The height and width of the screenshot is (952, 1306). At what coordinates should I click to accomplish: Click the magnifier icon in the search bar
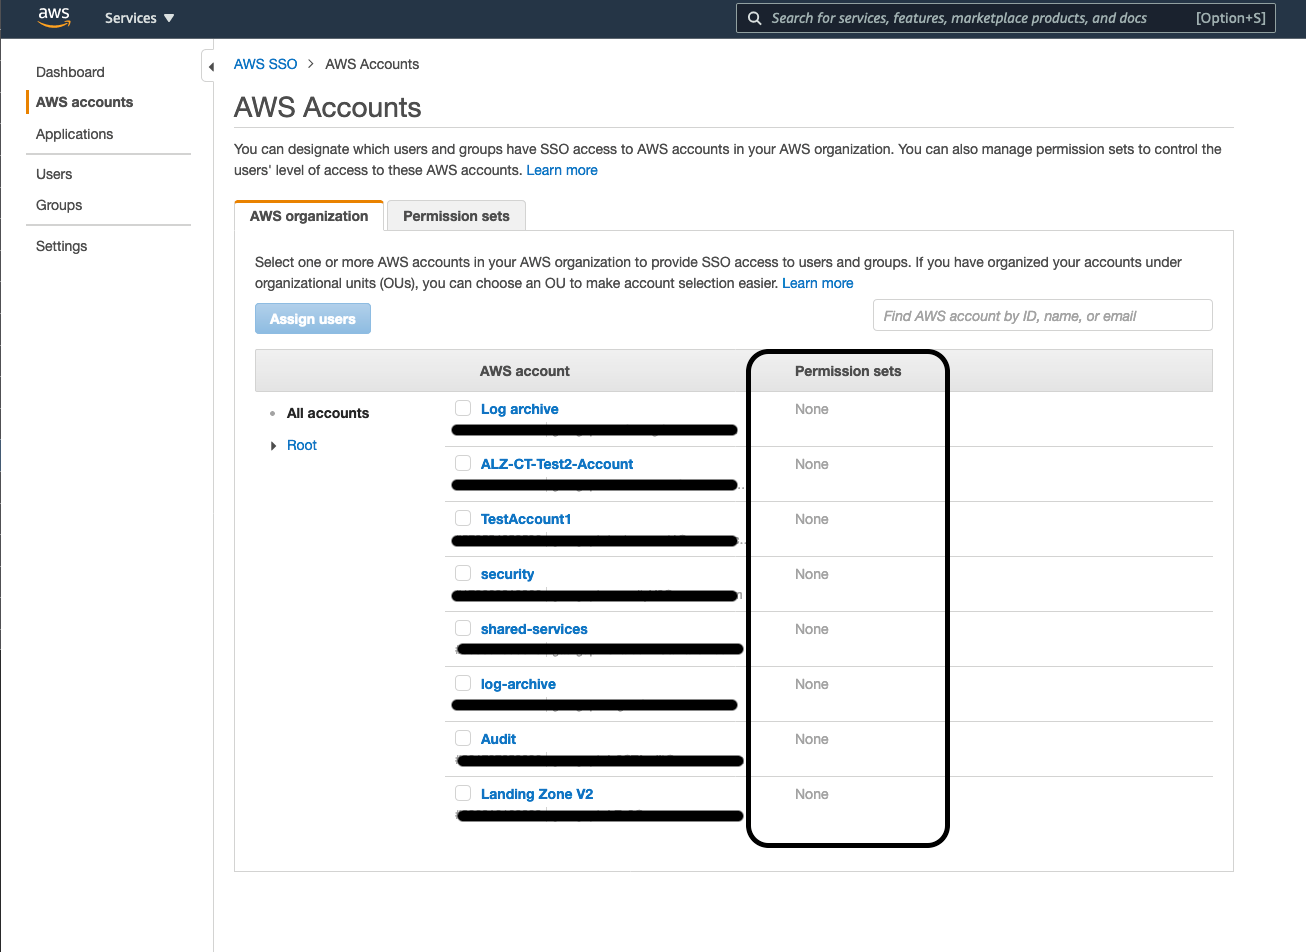(x=755, y=18)
